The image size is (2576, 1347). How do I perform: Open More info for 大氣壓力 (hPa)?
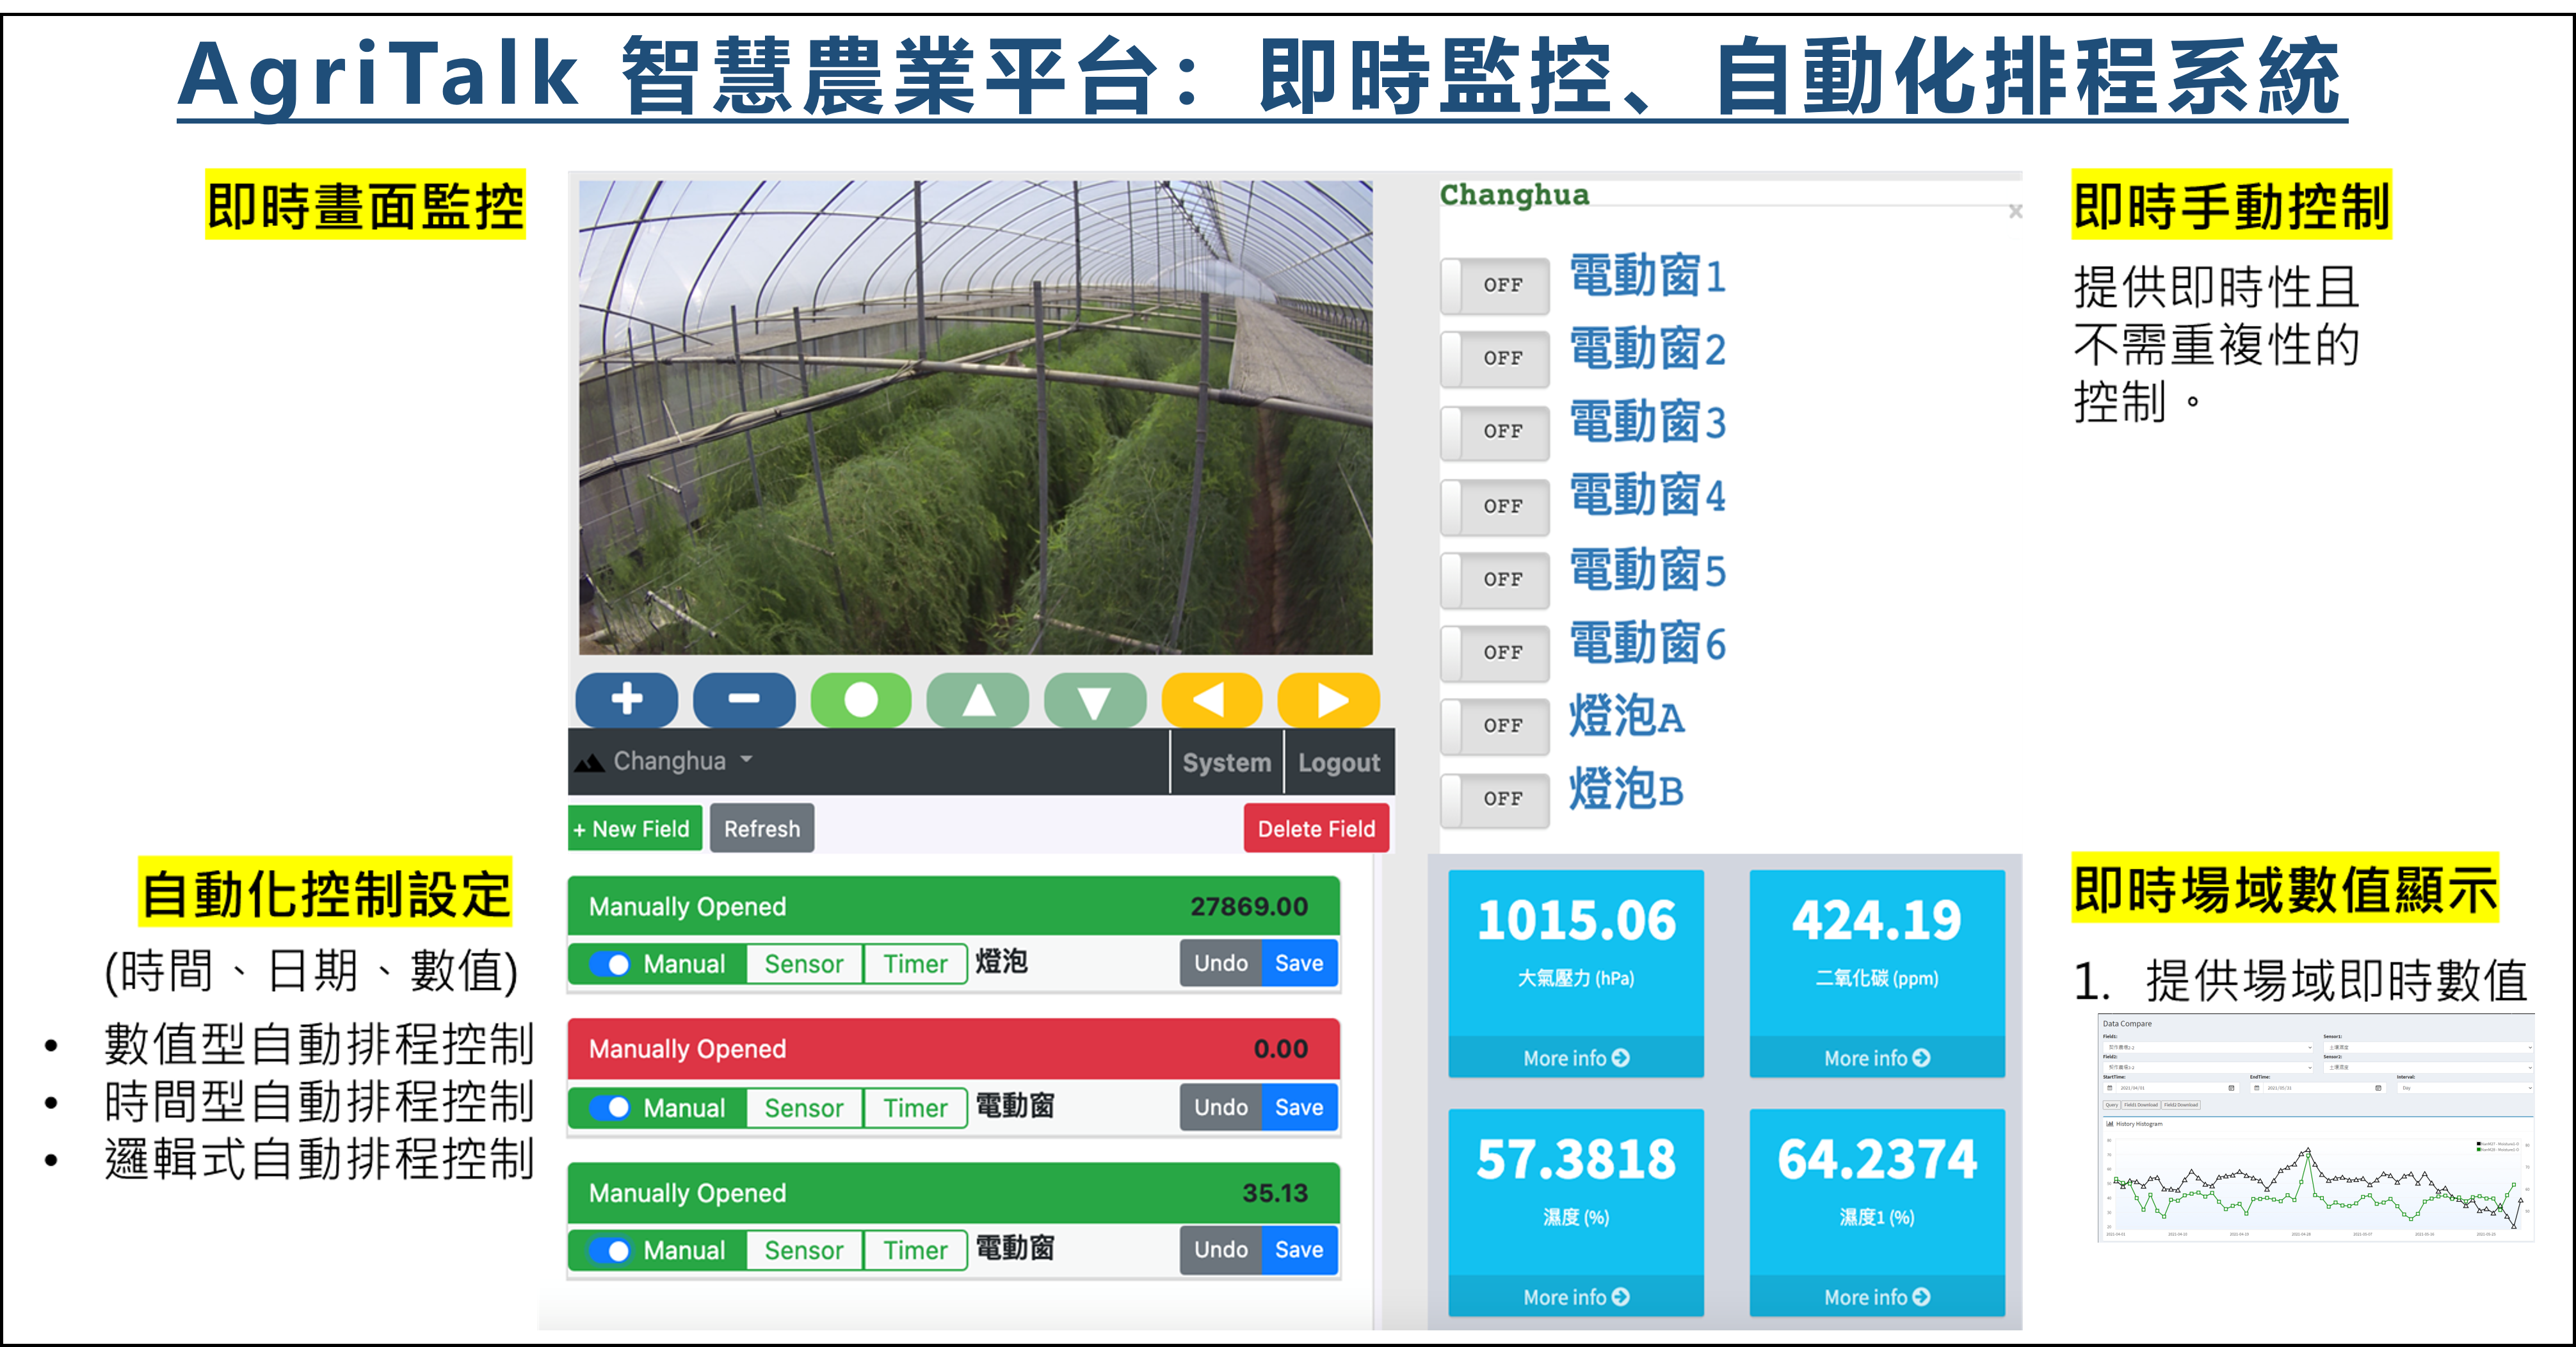(1576, 1057)
